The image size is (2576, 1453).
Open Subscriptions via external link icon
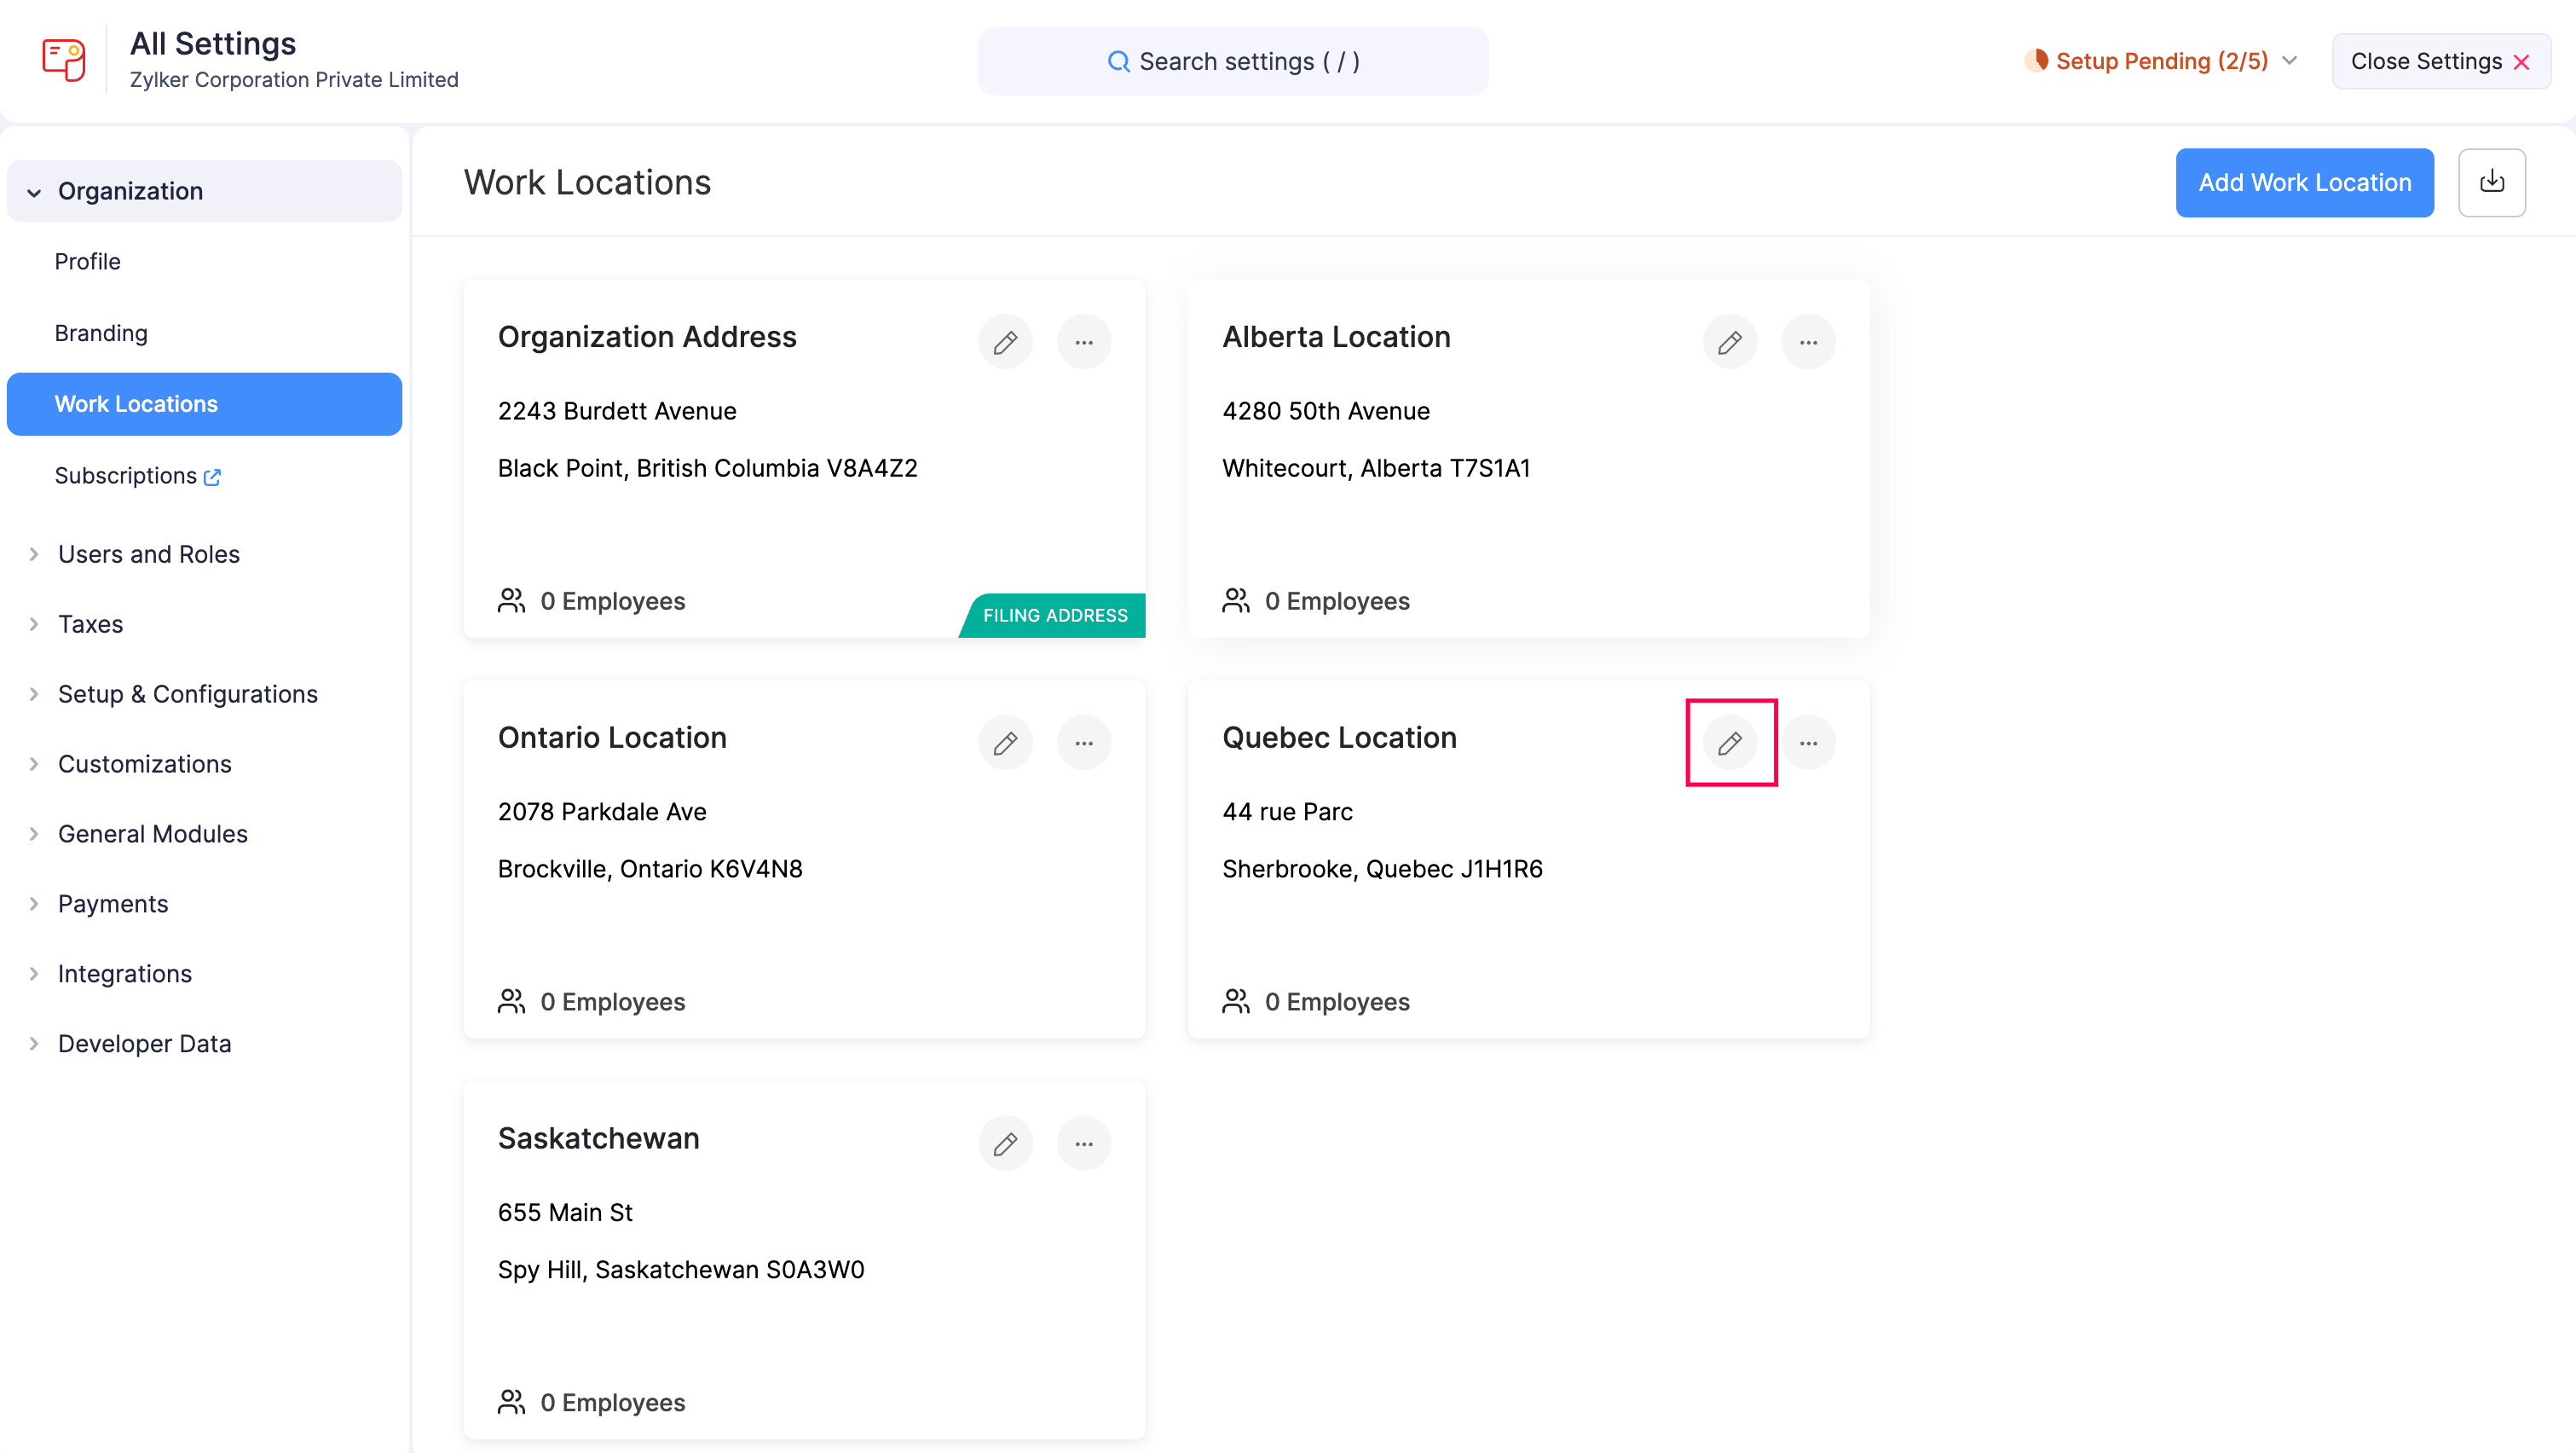(x=212, y=477)
